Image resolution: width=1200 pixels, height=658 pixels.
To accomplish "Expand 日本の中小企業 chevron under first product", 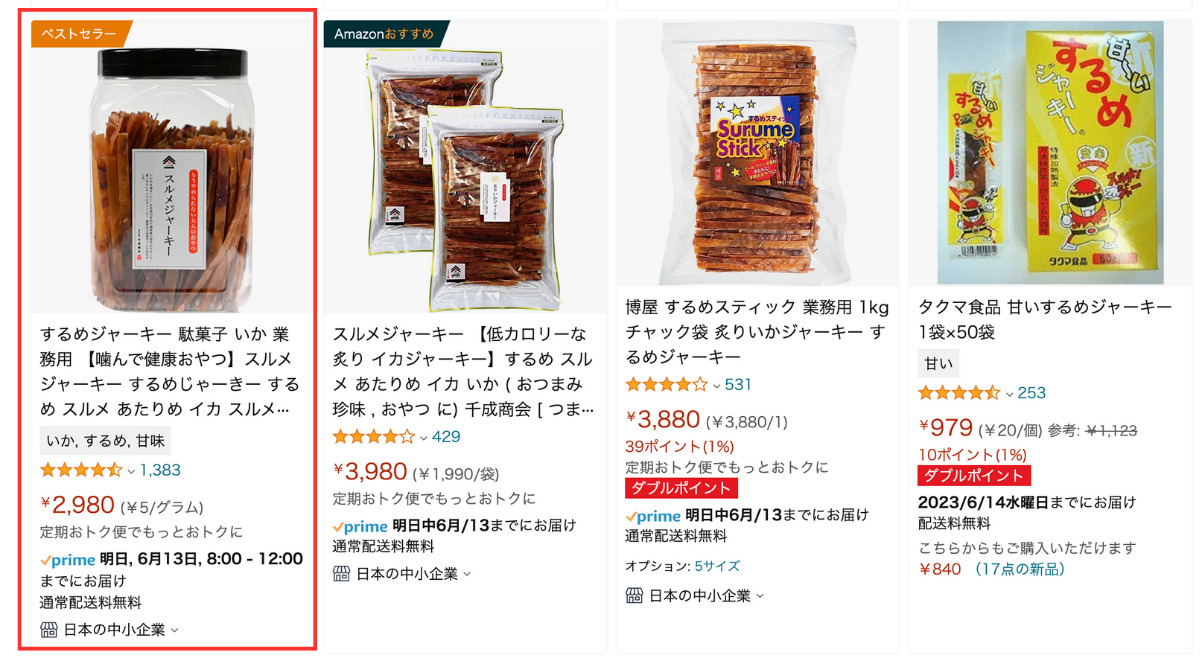I will pos(174,630).
